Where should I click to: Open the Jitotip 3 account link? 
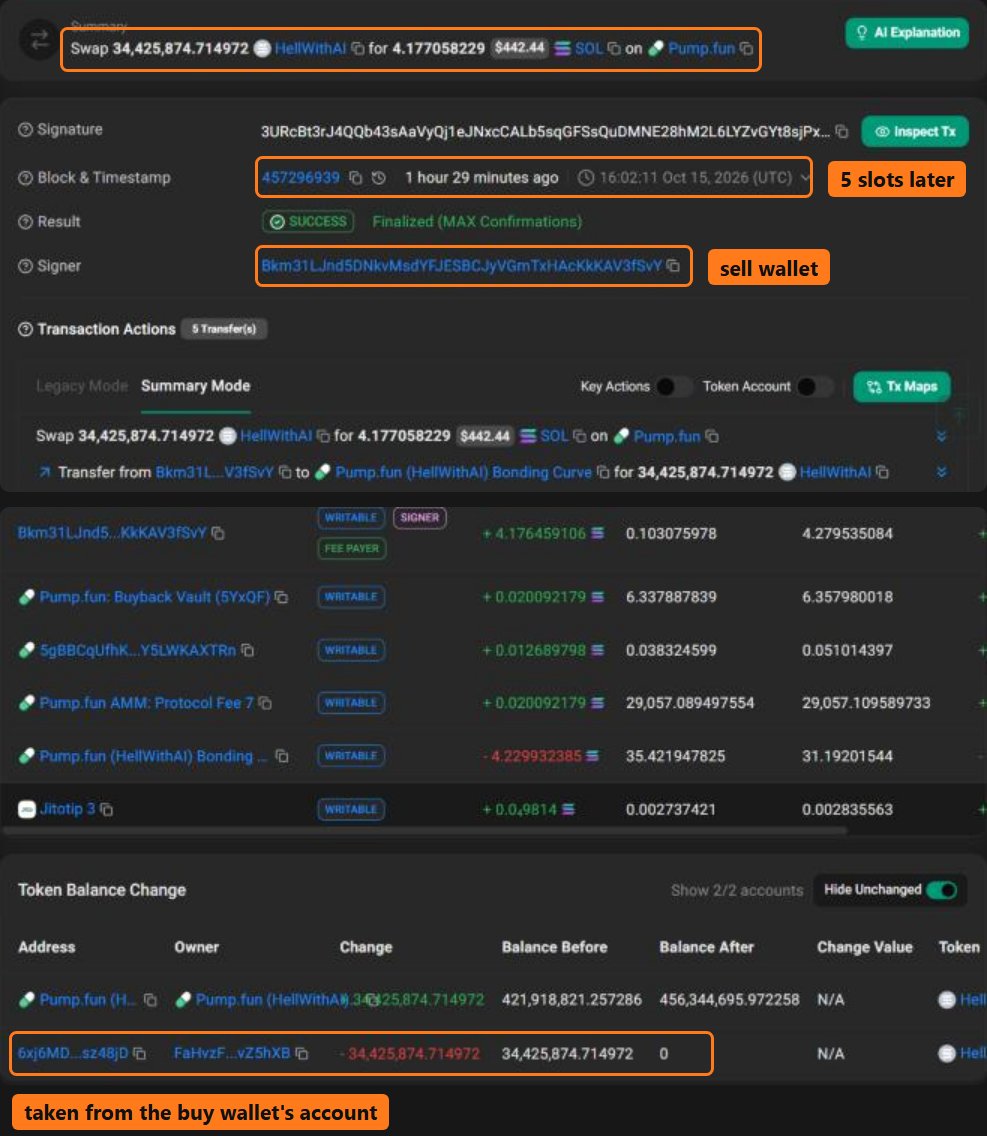[67, 809]
